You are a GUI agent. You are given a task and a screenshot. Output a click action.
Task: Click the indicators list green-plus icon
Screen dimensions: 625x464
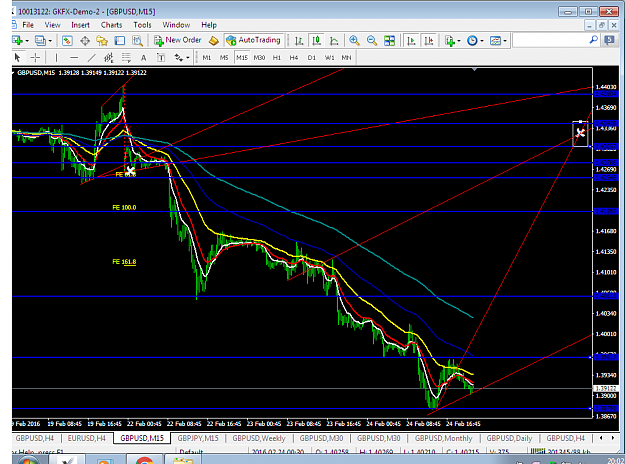click(450, 41)
